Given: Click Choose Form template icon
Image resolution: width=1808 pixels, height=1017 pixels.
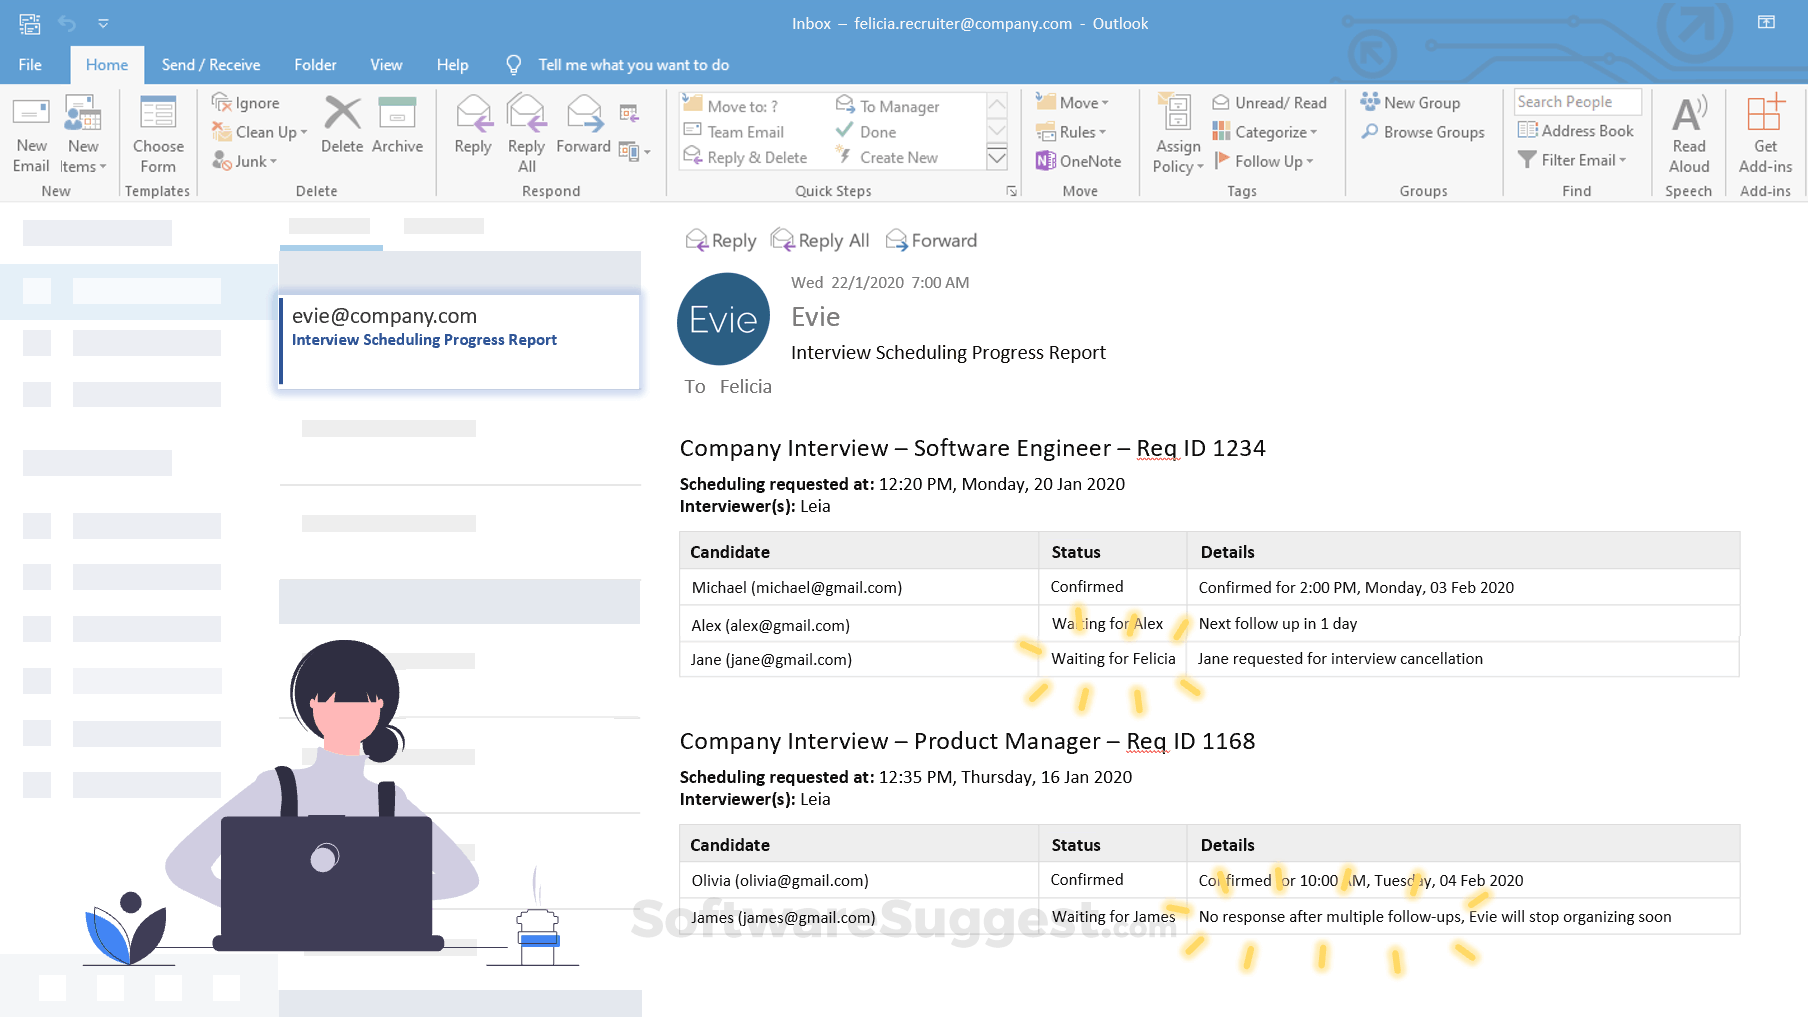Looking at the screenshot, I should (x=158, y=134).
